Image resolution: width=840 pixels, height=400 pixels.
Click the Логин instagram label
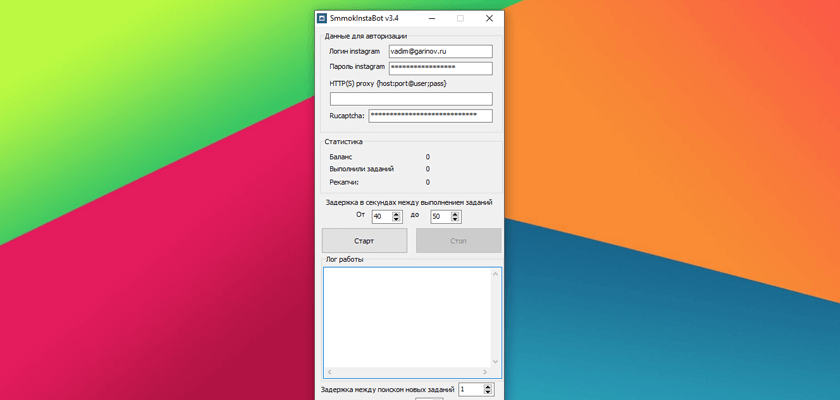[x=355, y=51]
